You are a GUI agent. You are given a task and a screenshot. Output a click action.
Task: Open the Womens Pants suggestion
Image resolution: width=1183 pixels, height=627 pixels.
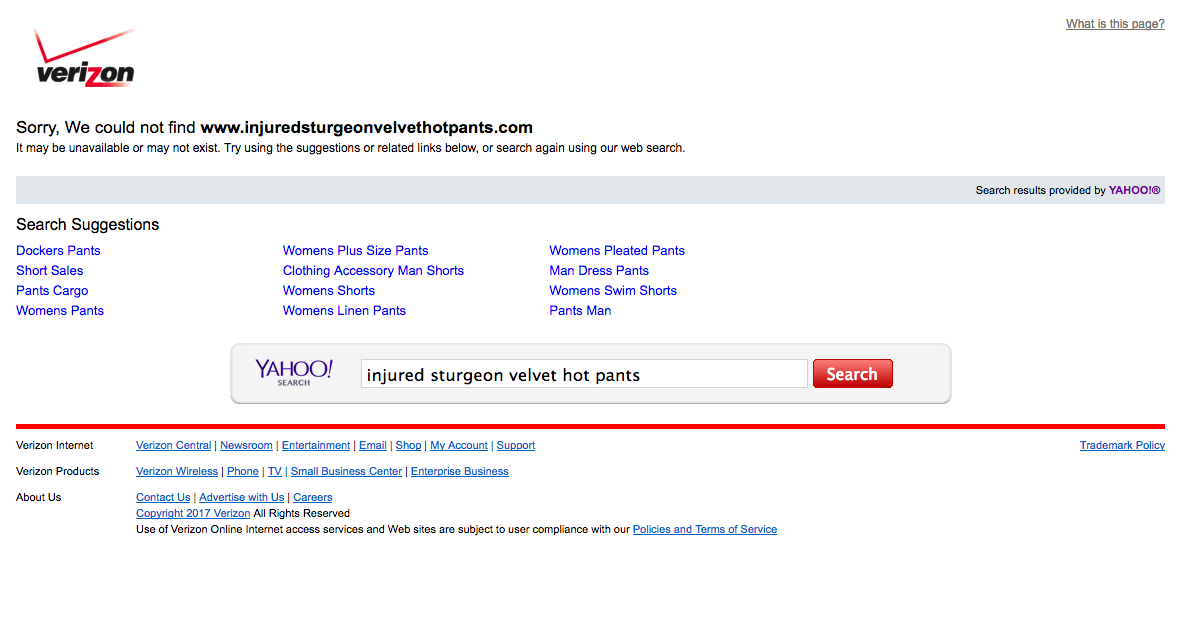pos(60,311)
